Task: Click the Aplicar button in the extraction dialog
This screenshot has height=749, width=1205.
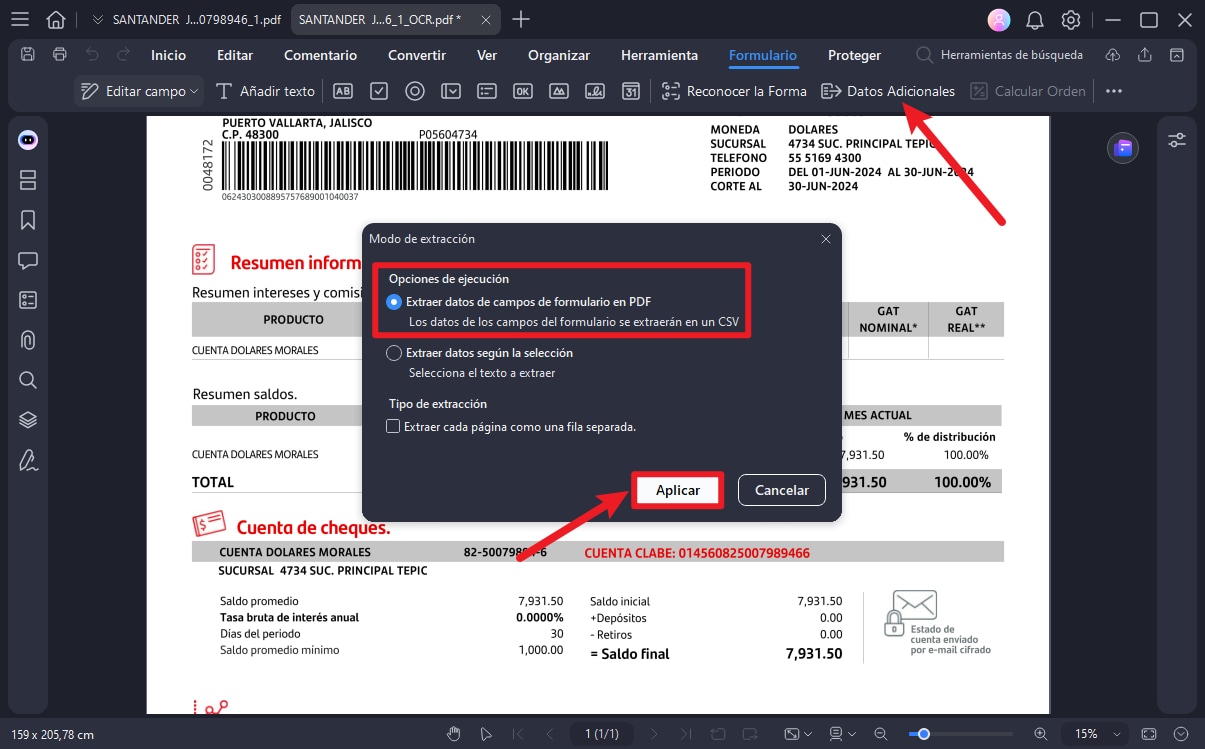Action: point(677,490)
